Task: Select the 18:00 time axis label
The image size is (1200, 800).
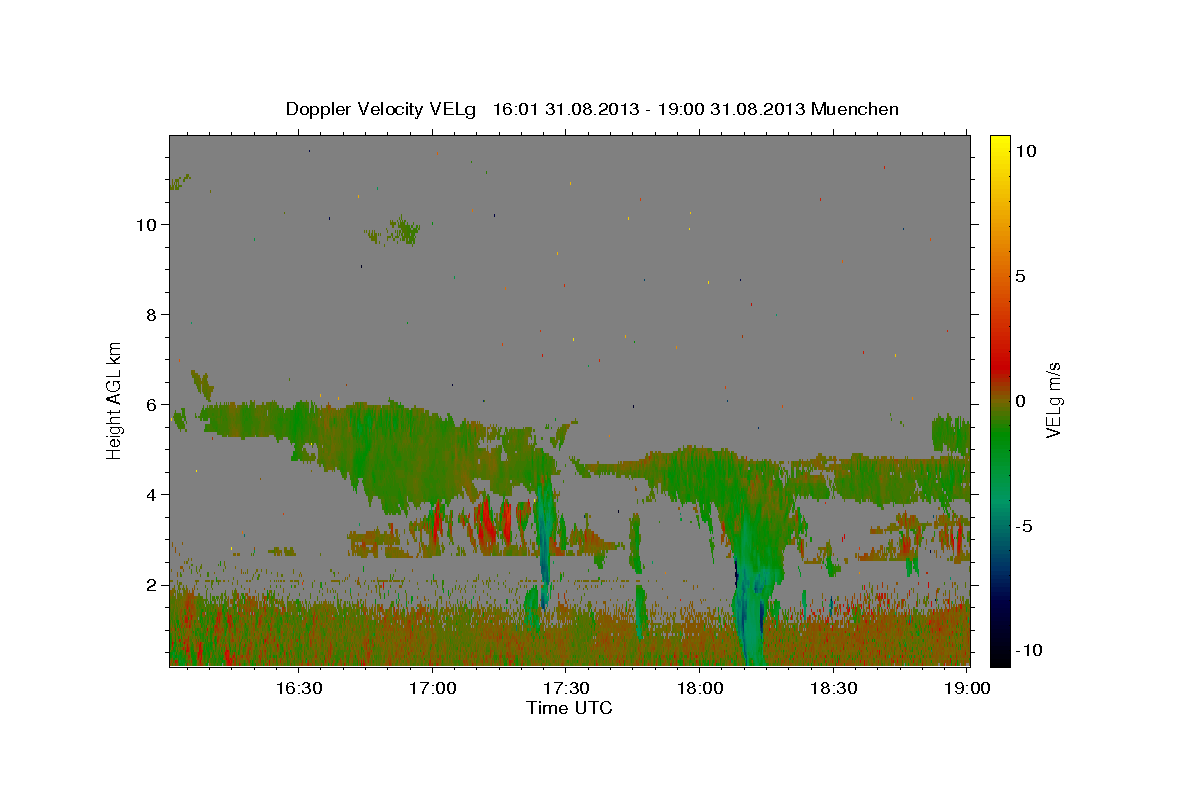Action: [x=700, y=688]
